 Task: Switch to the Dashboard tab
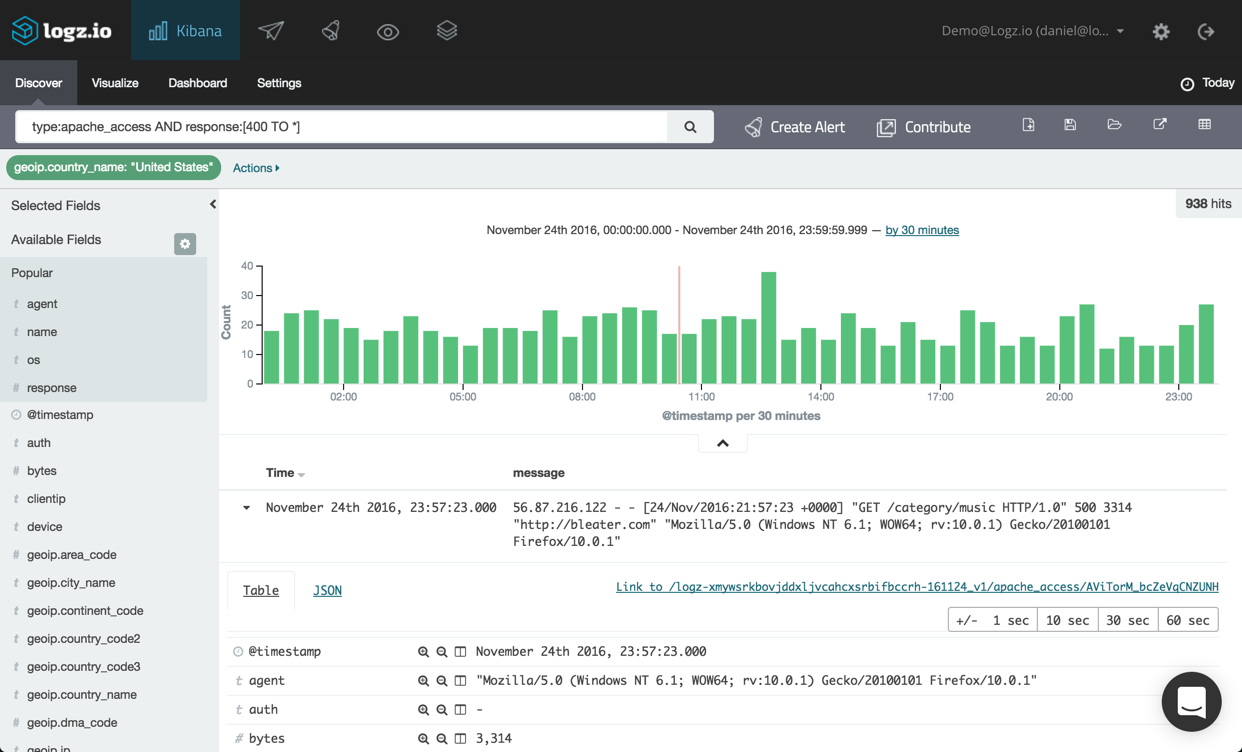(x=198, y=83)
